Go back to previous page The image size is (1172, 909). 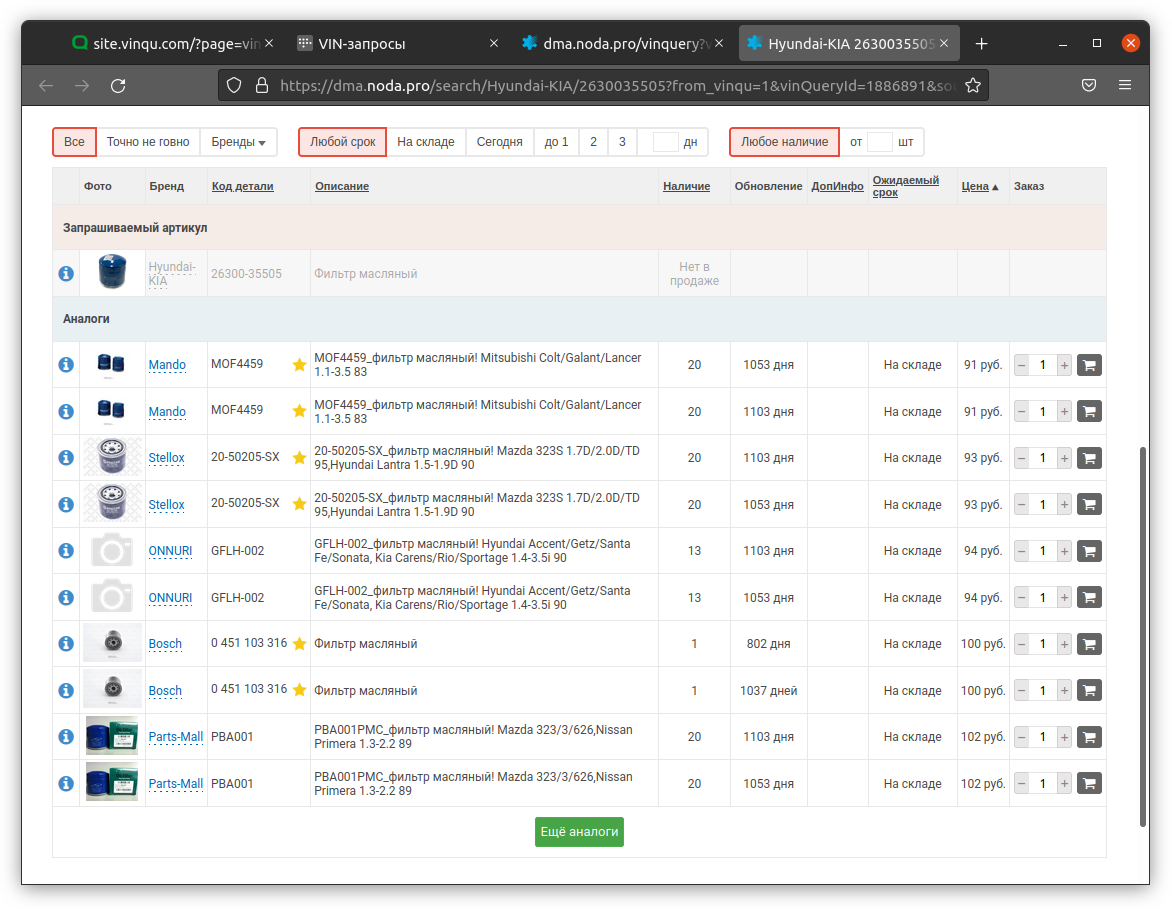pyautogui.click(x=46, y=85)
